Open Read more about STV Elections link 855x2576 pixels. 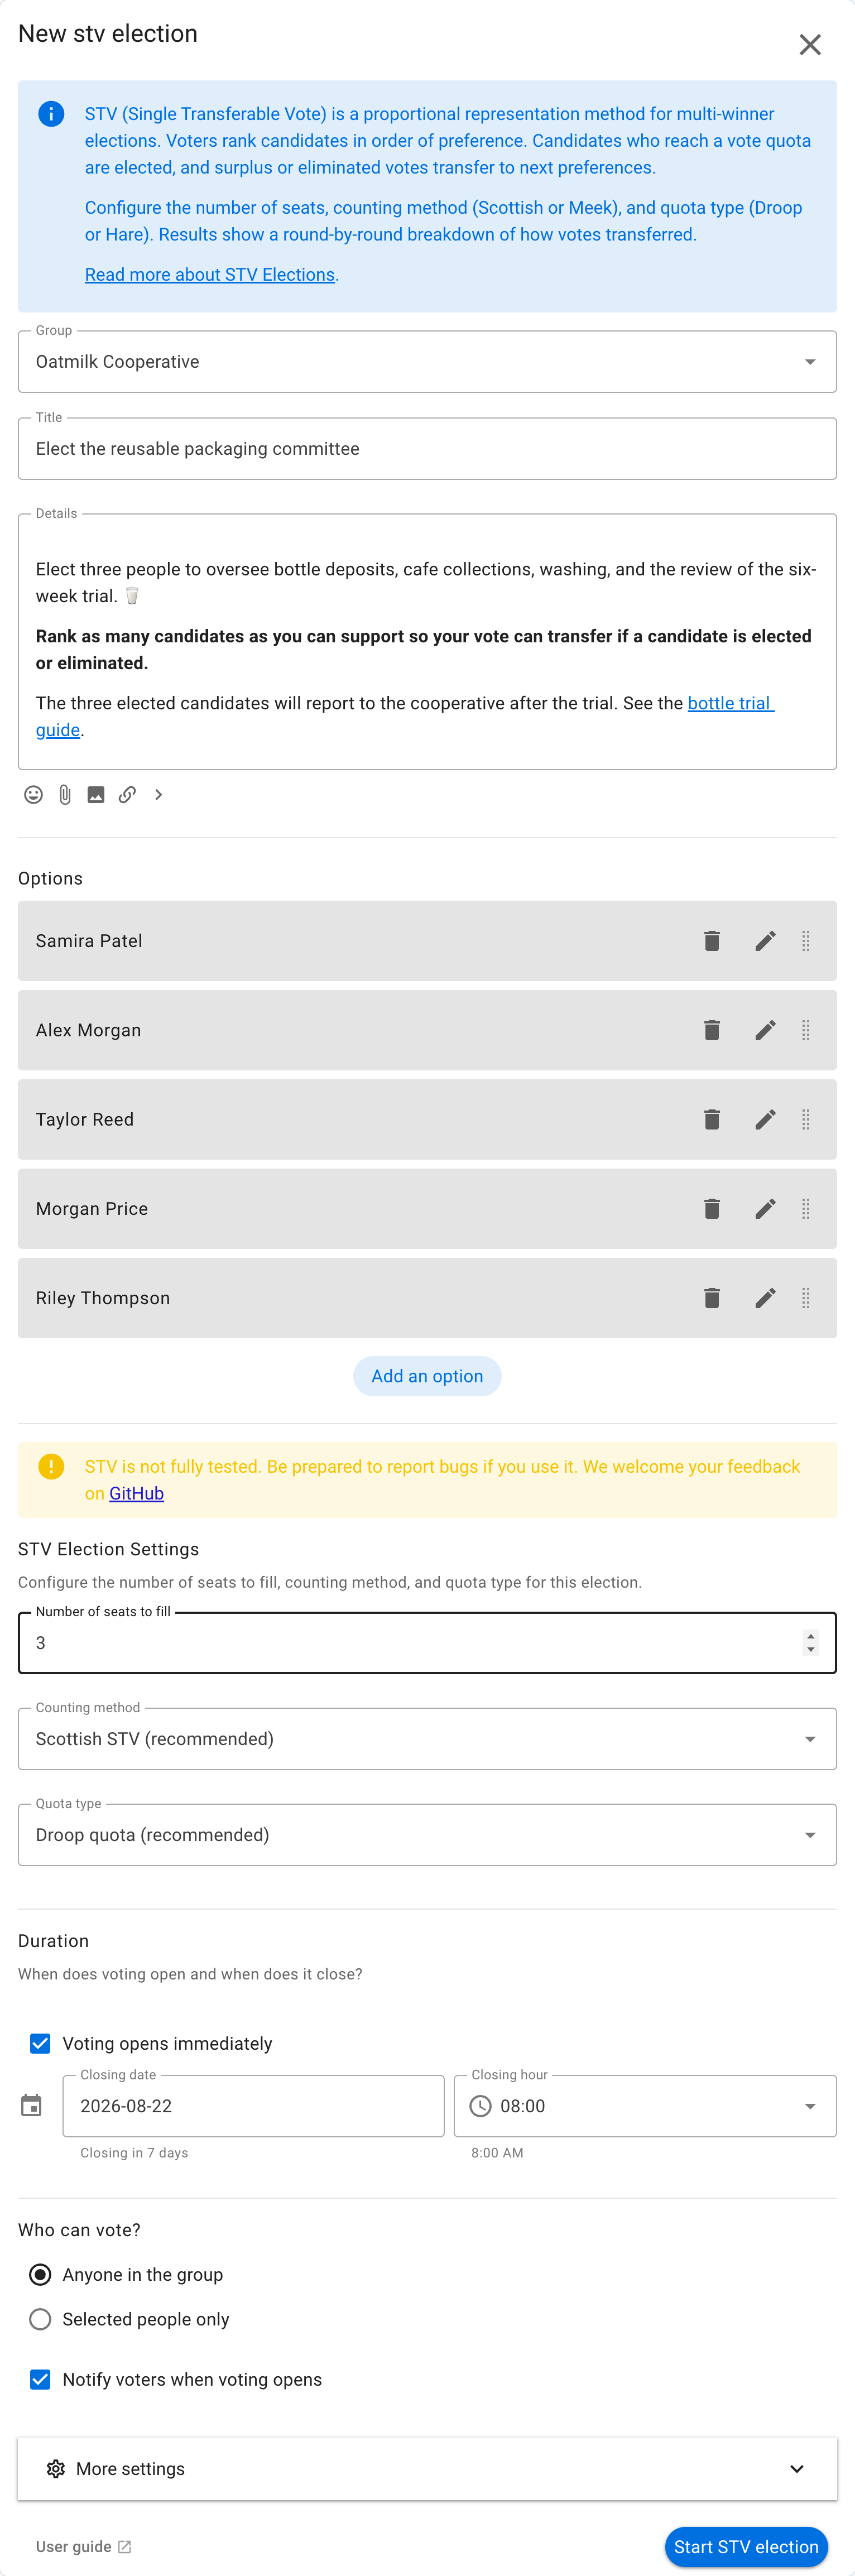click(x=210, y=275)
